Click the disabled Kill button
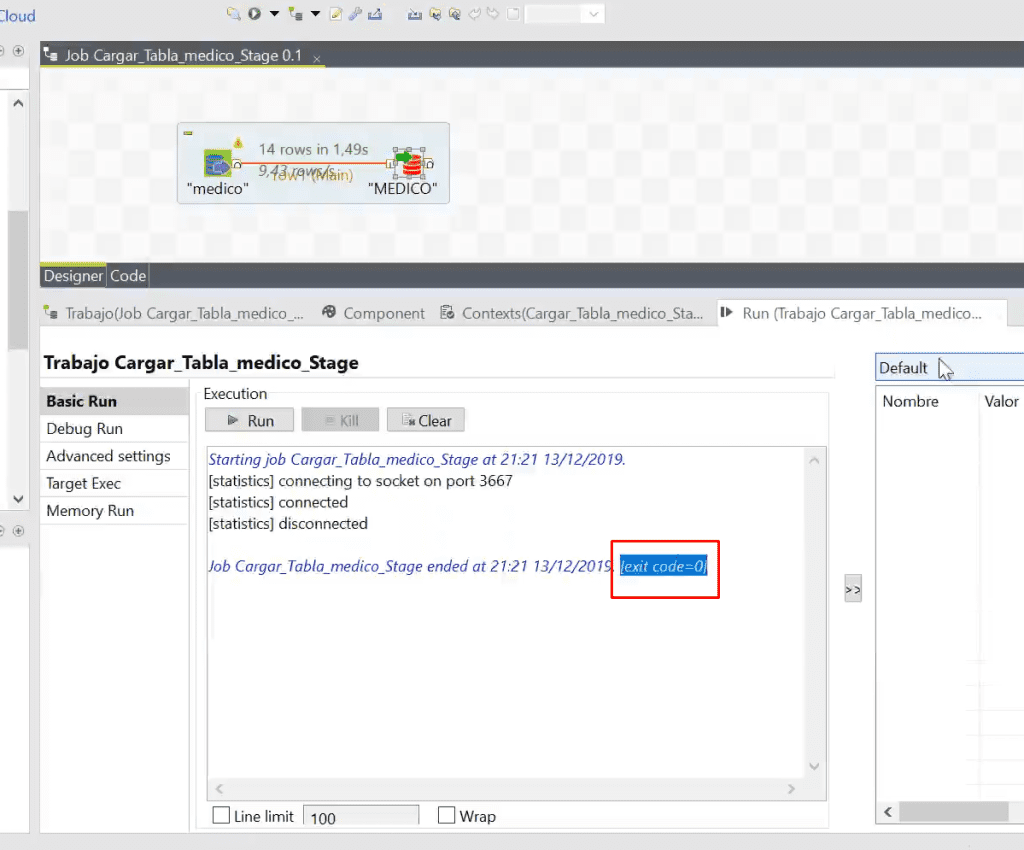This screenshot has height=850, width=1024. point(340,420)
